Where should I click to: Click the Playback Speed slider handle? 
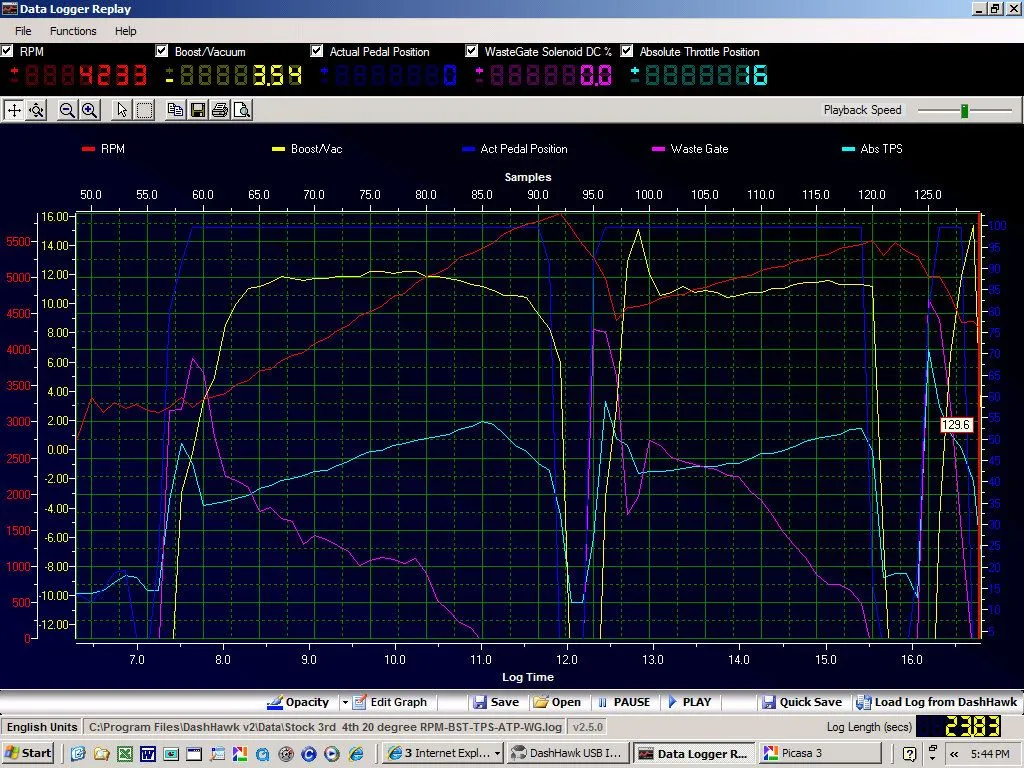point(964,110)
